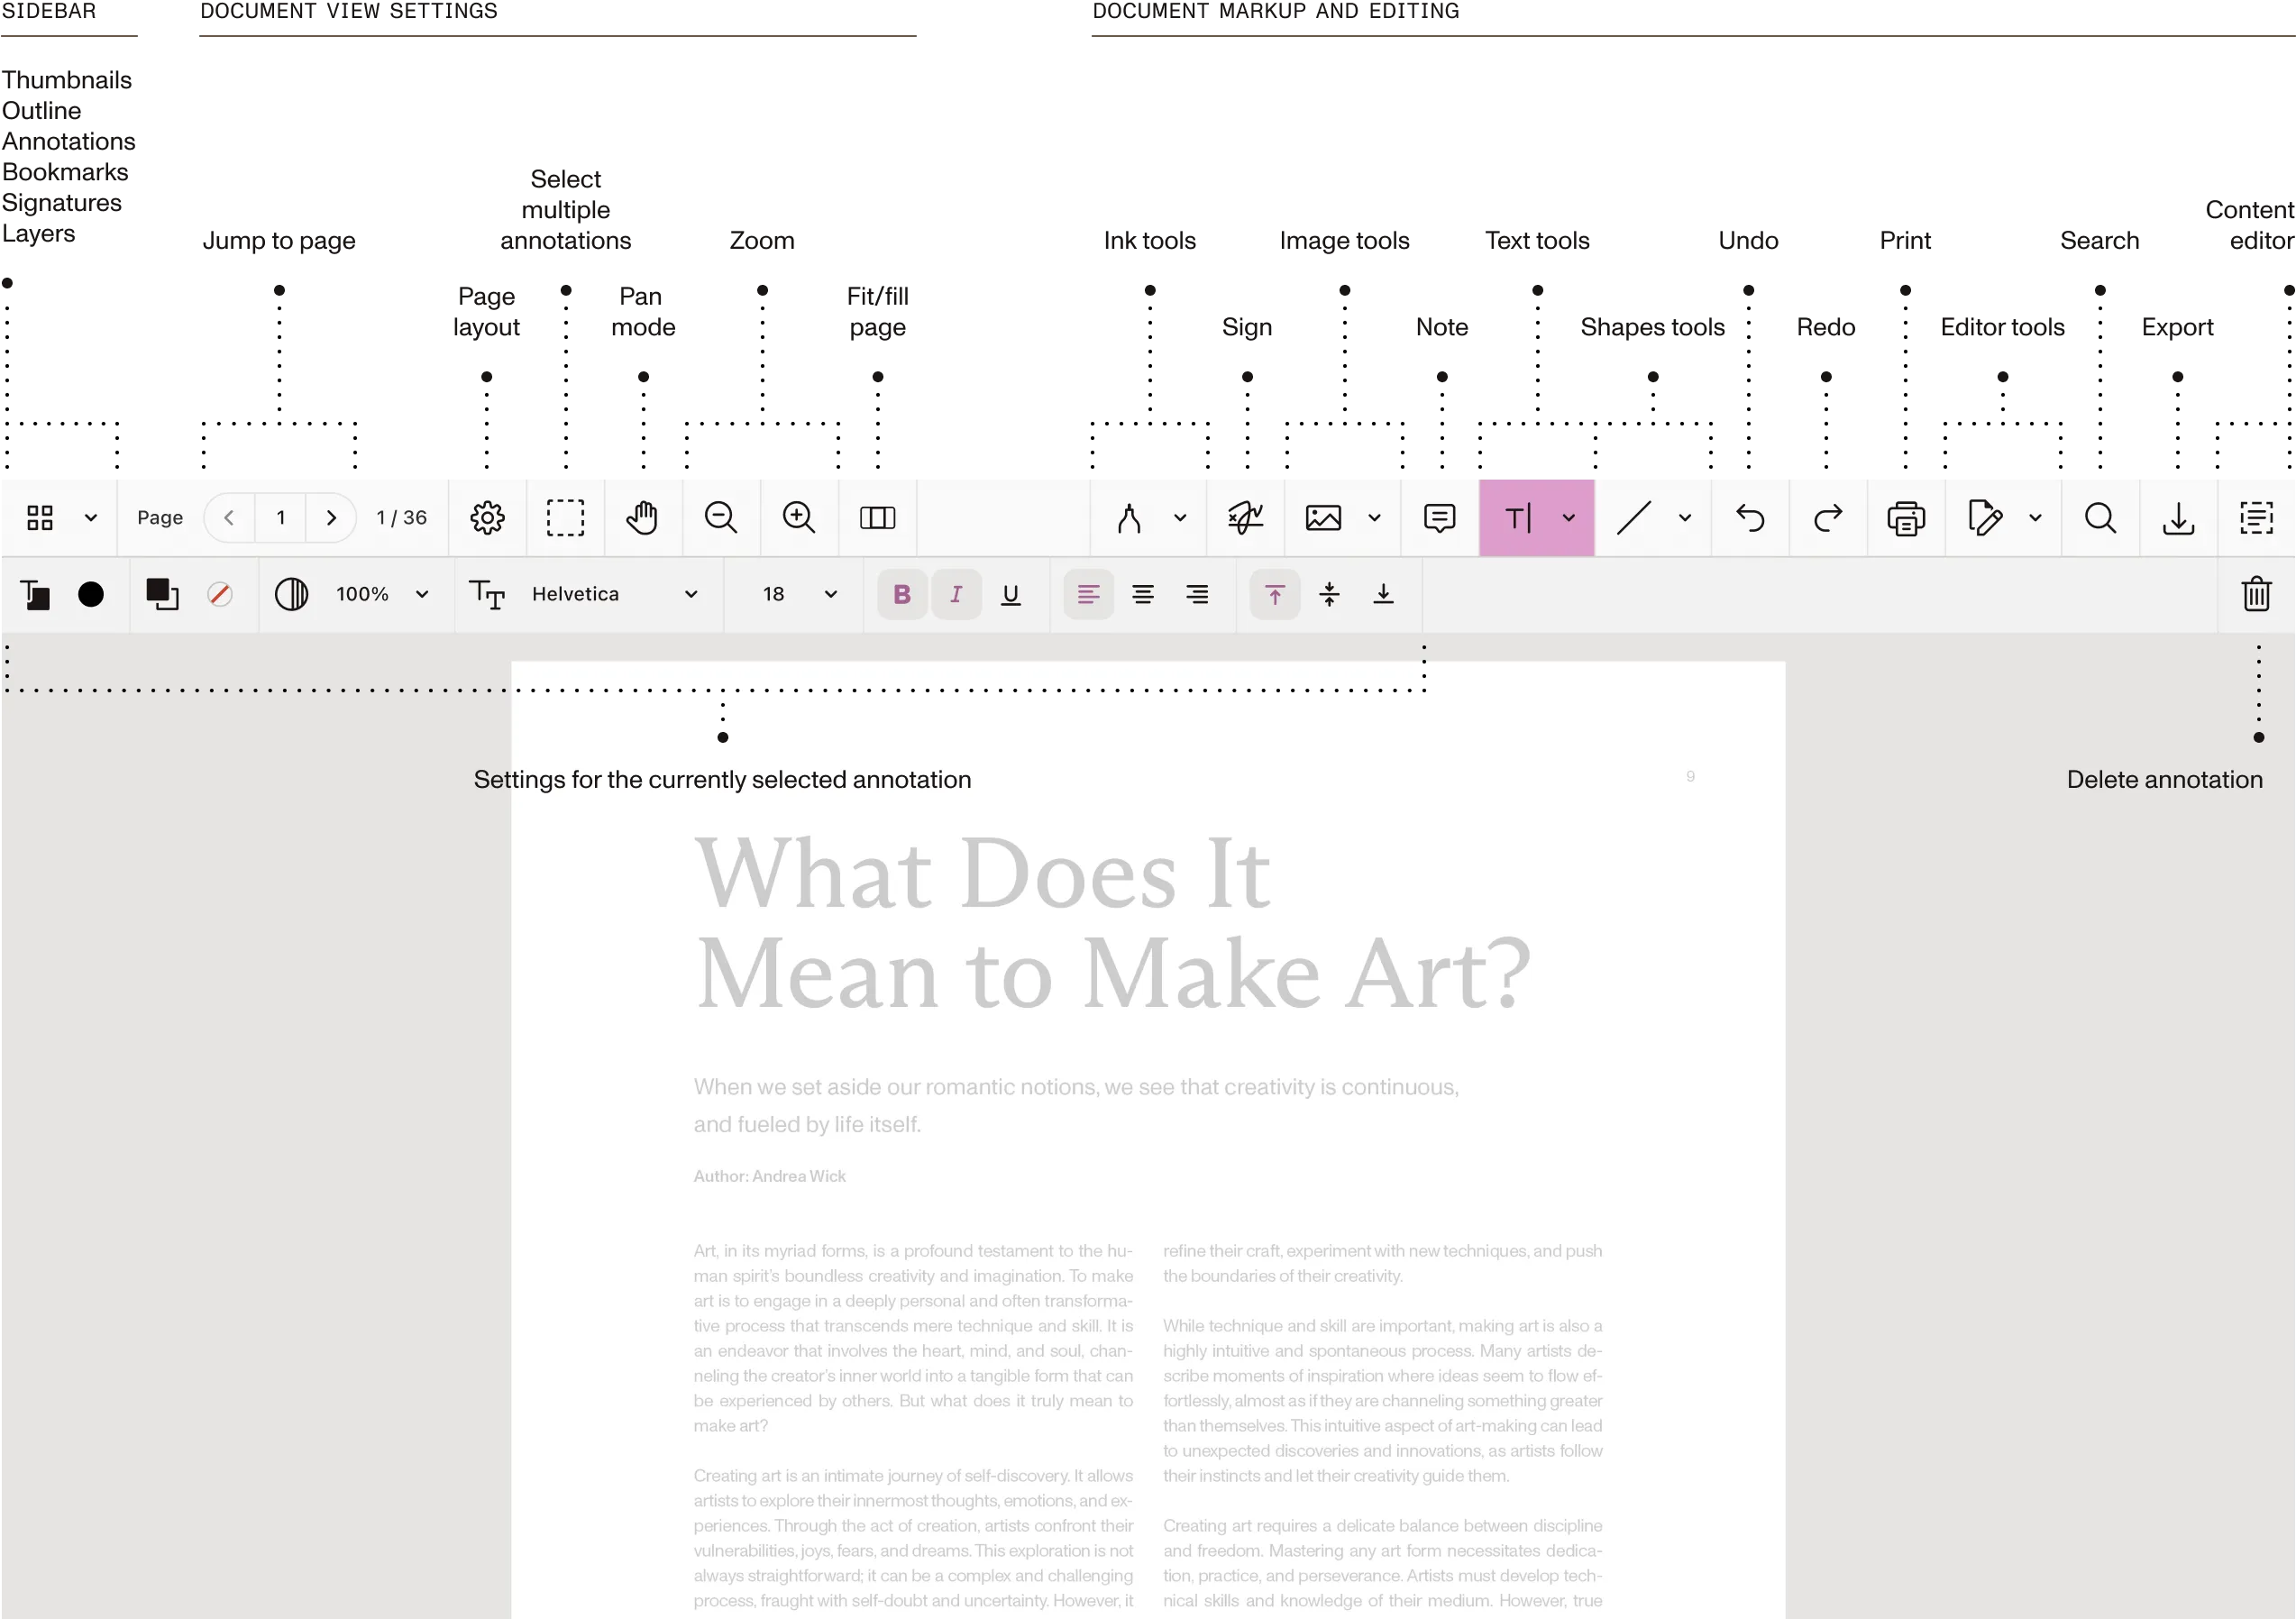
Task: Go to the next page
Action: click(331, 517)
